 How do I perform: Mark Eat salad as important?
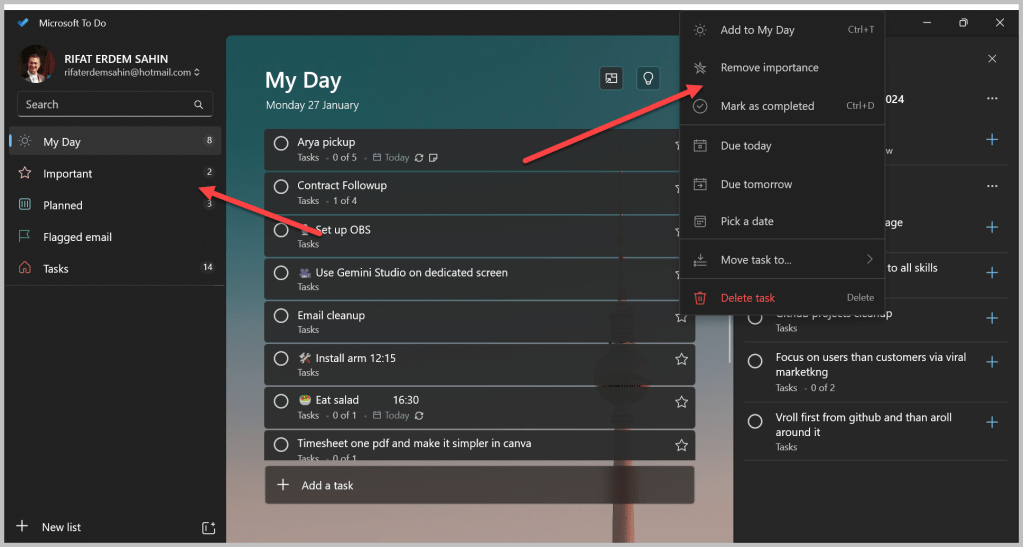point(681,402)
